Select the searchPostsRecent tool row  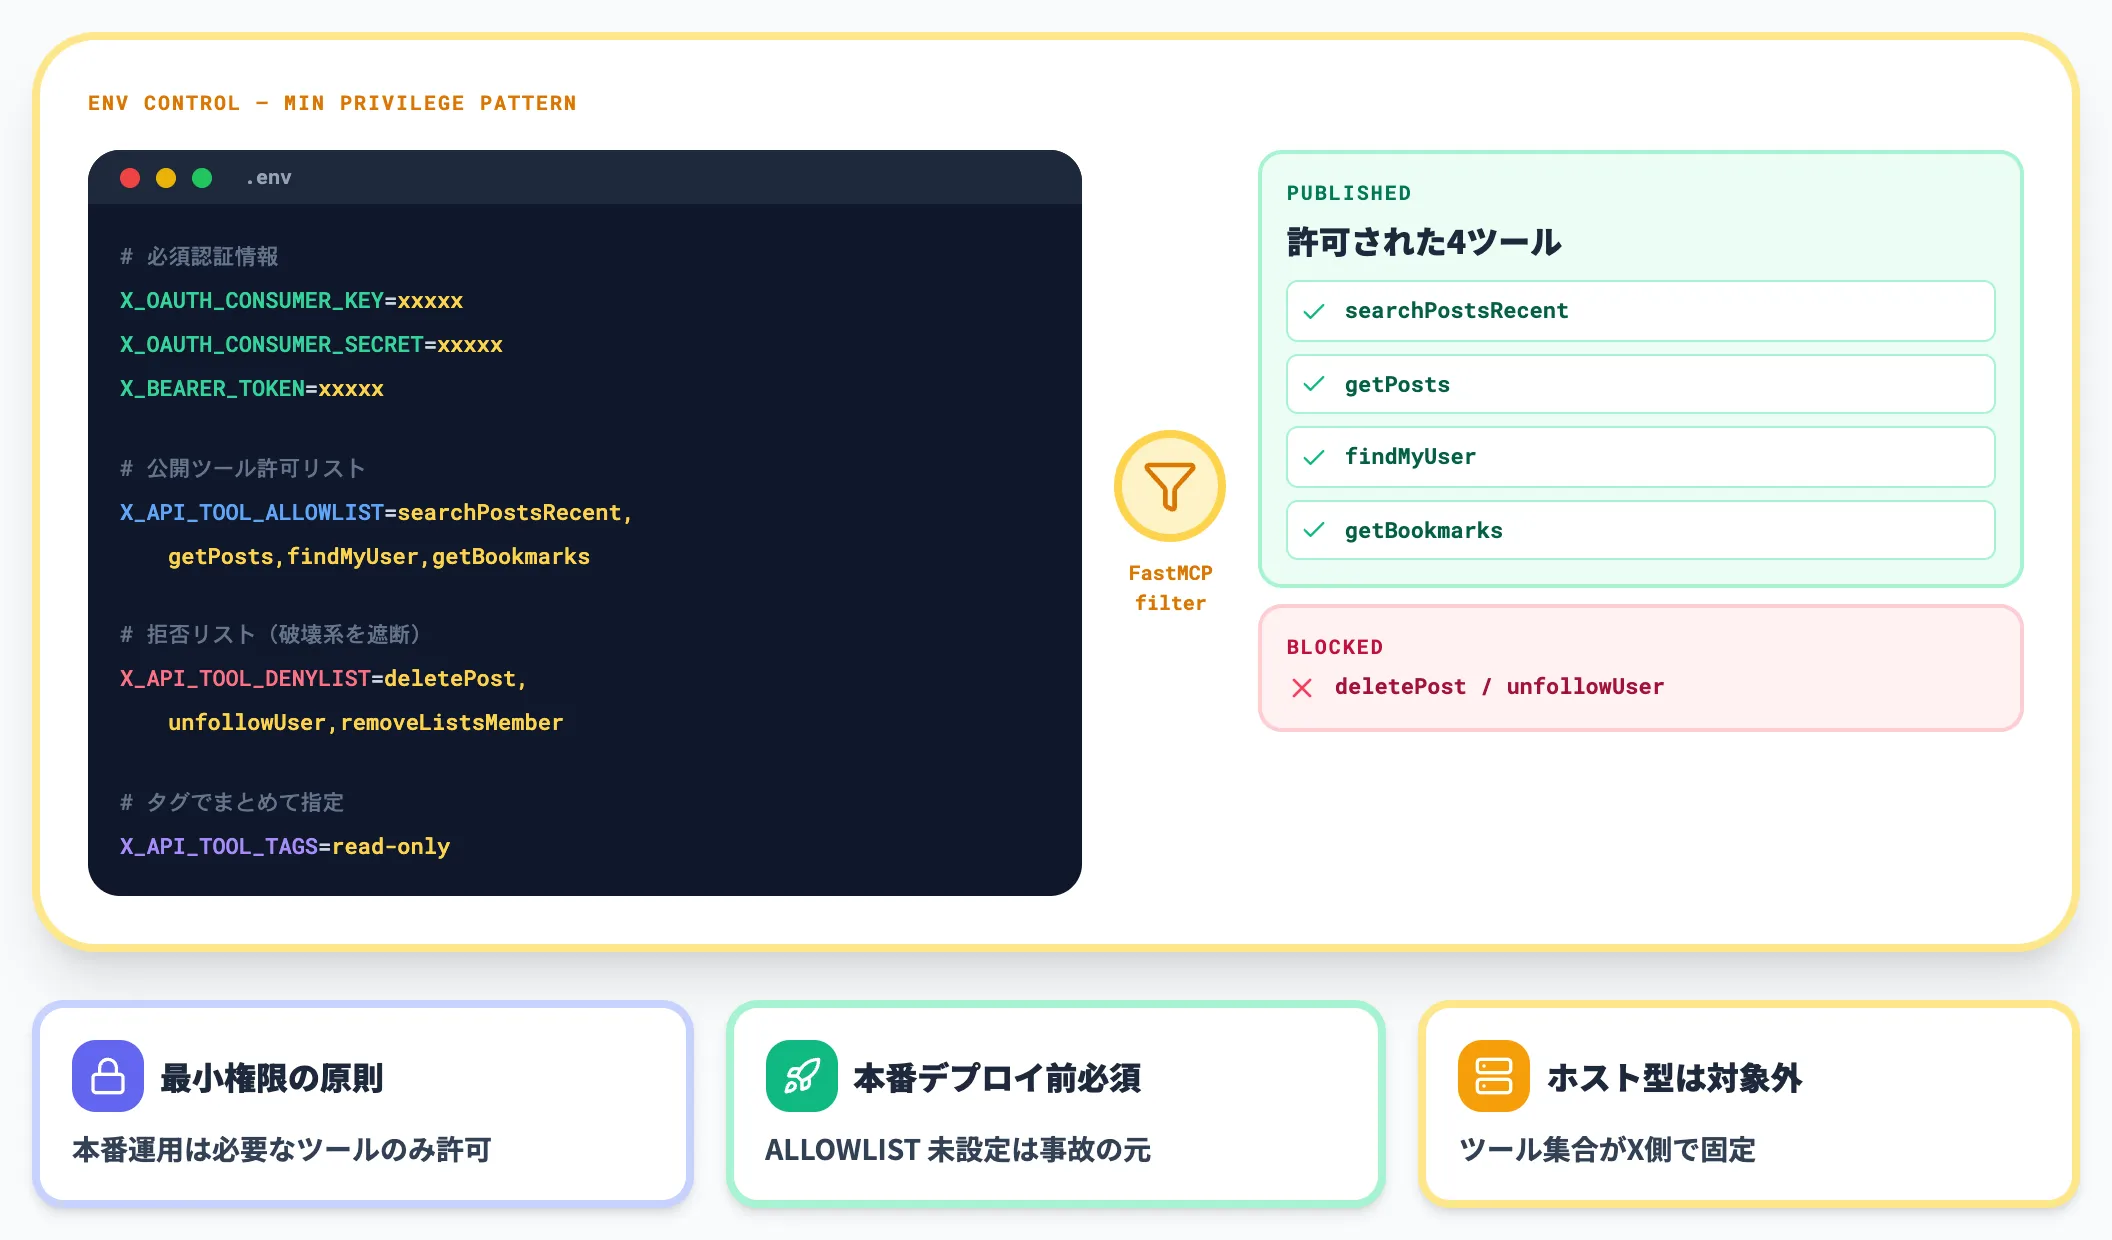tap(1640, 311)
